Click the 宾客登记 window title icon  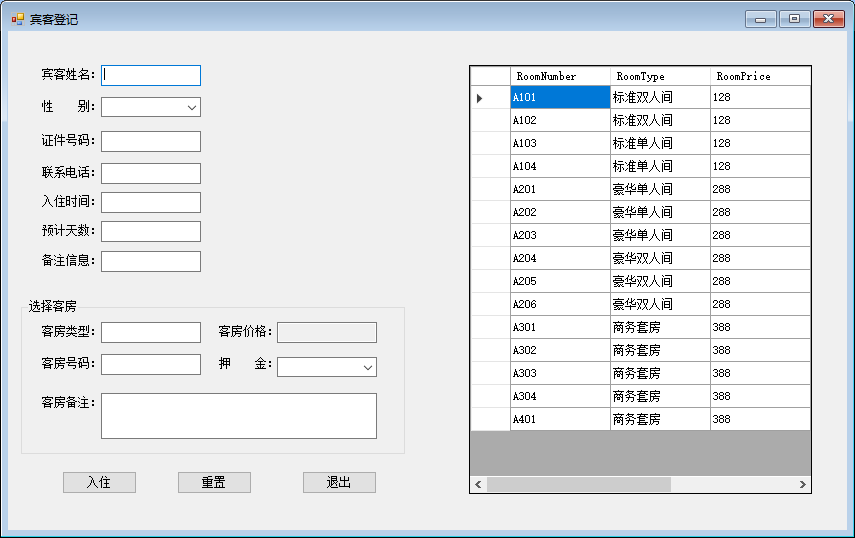pos(18,20)
